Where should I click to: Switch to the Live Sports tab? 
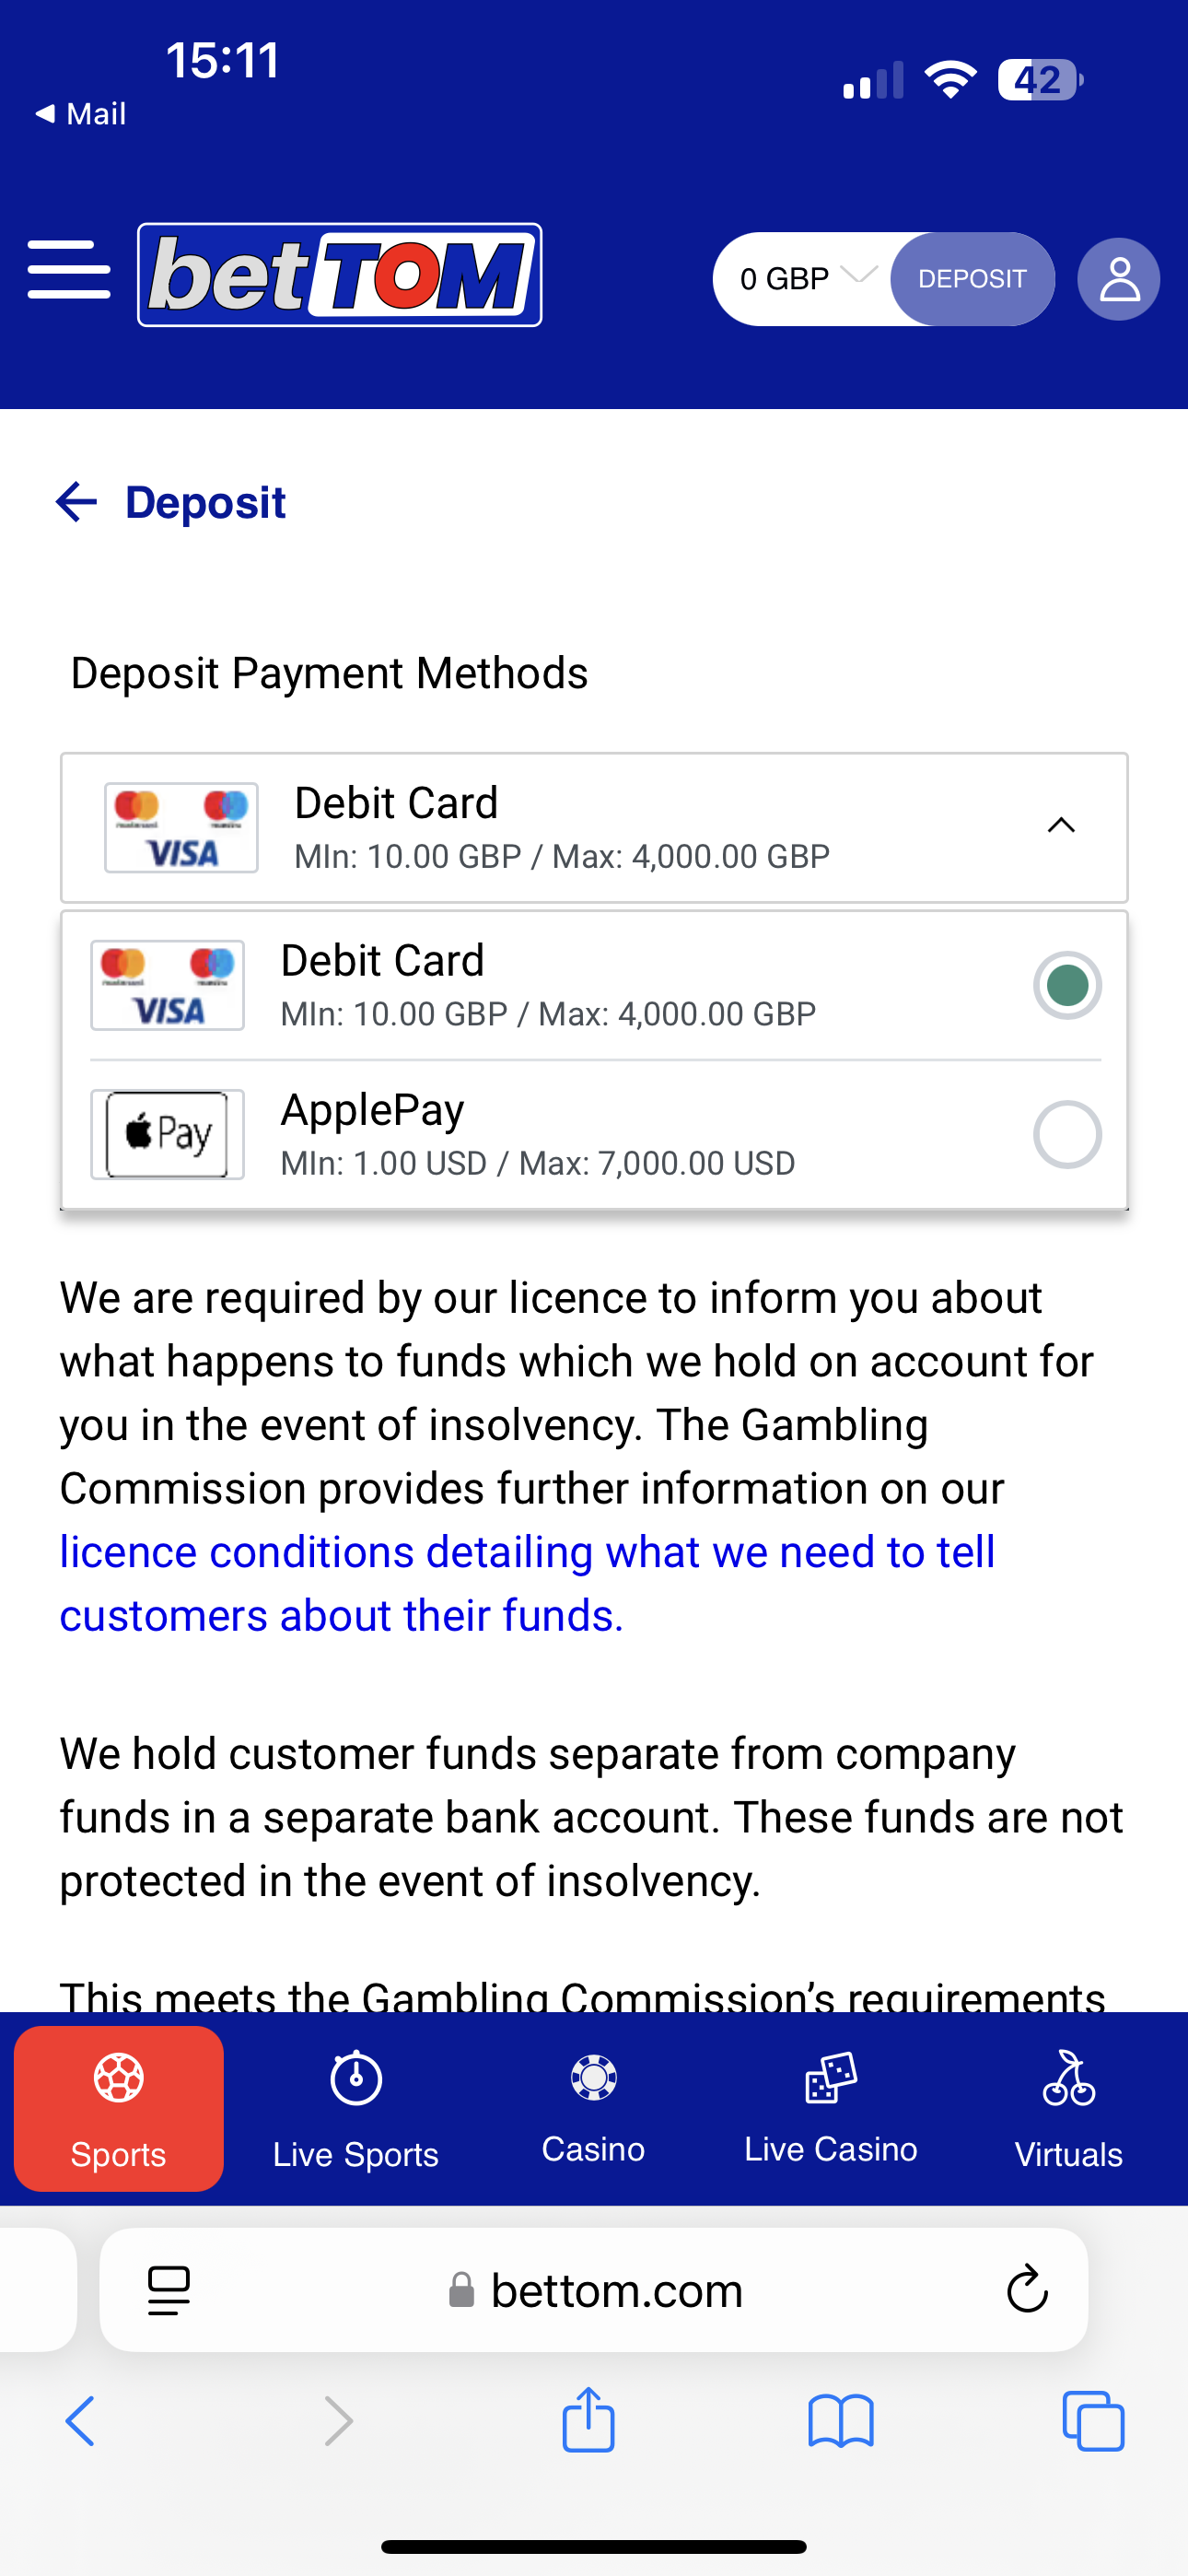(x=356, y=2108)
